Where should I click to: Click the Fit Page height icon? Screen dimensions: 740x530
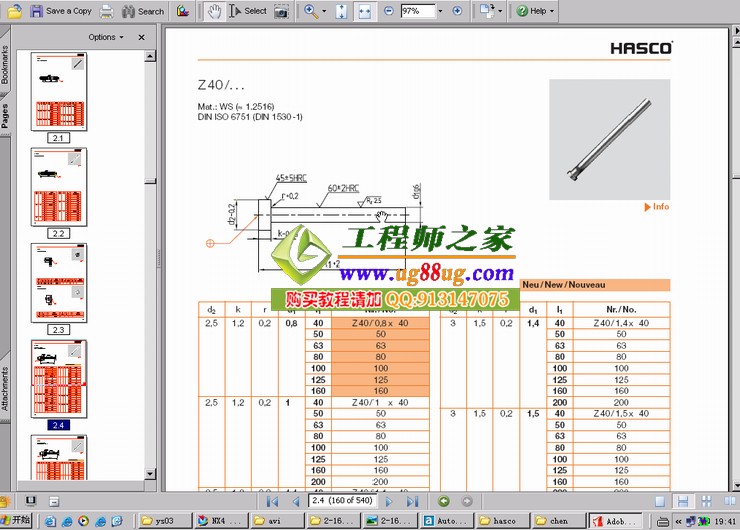[341, 11]
